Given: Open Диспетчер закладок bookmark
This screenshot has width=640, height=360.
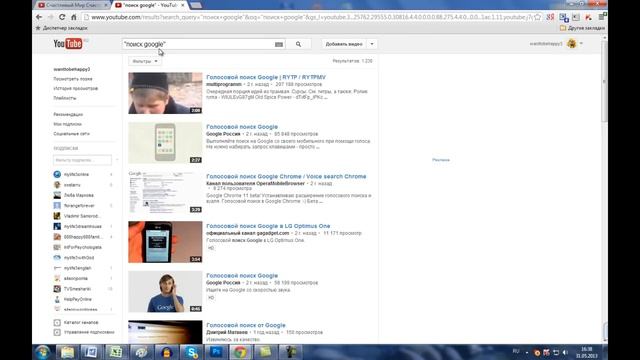Looking at the screenshot, I should 61,28.
